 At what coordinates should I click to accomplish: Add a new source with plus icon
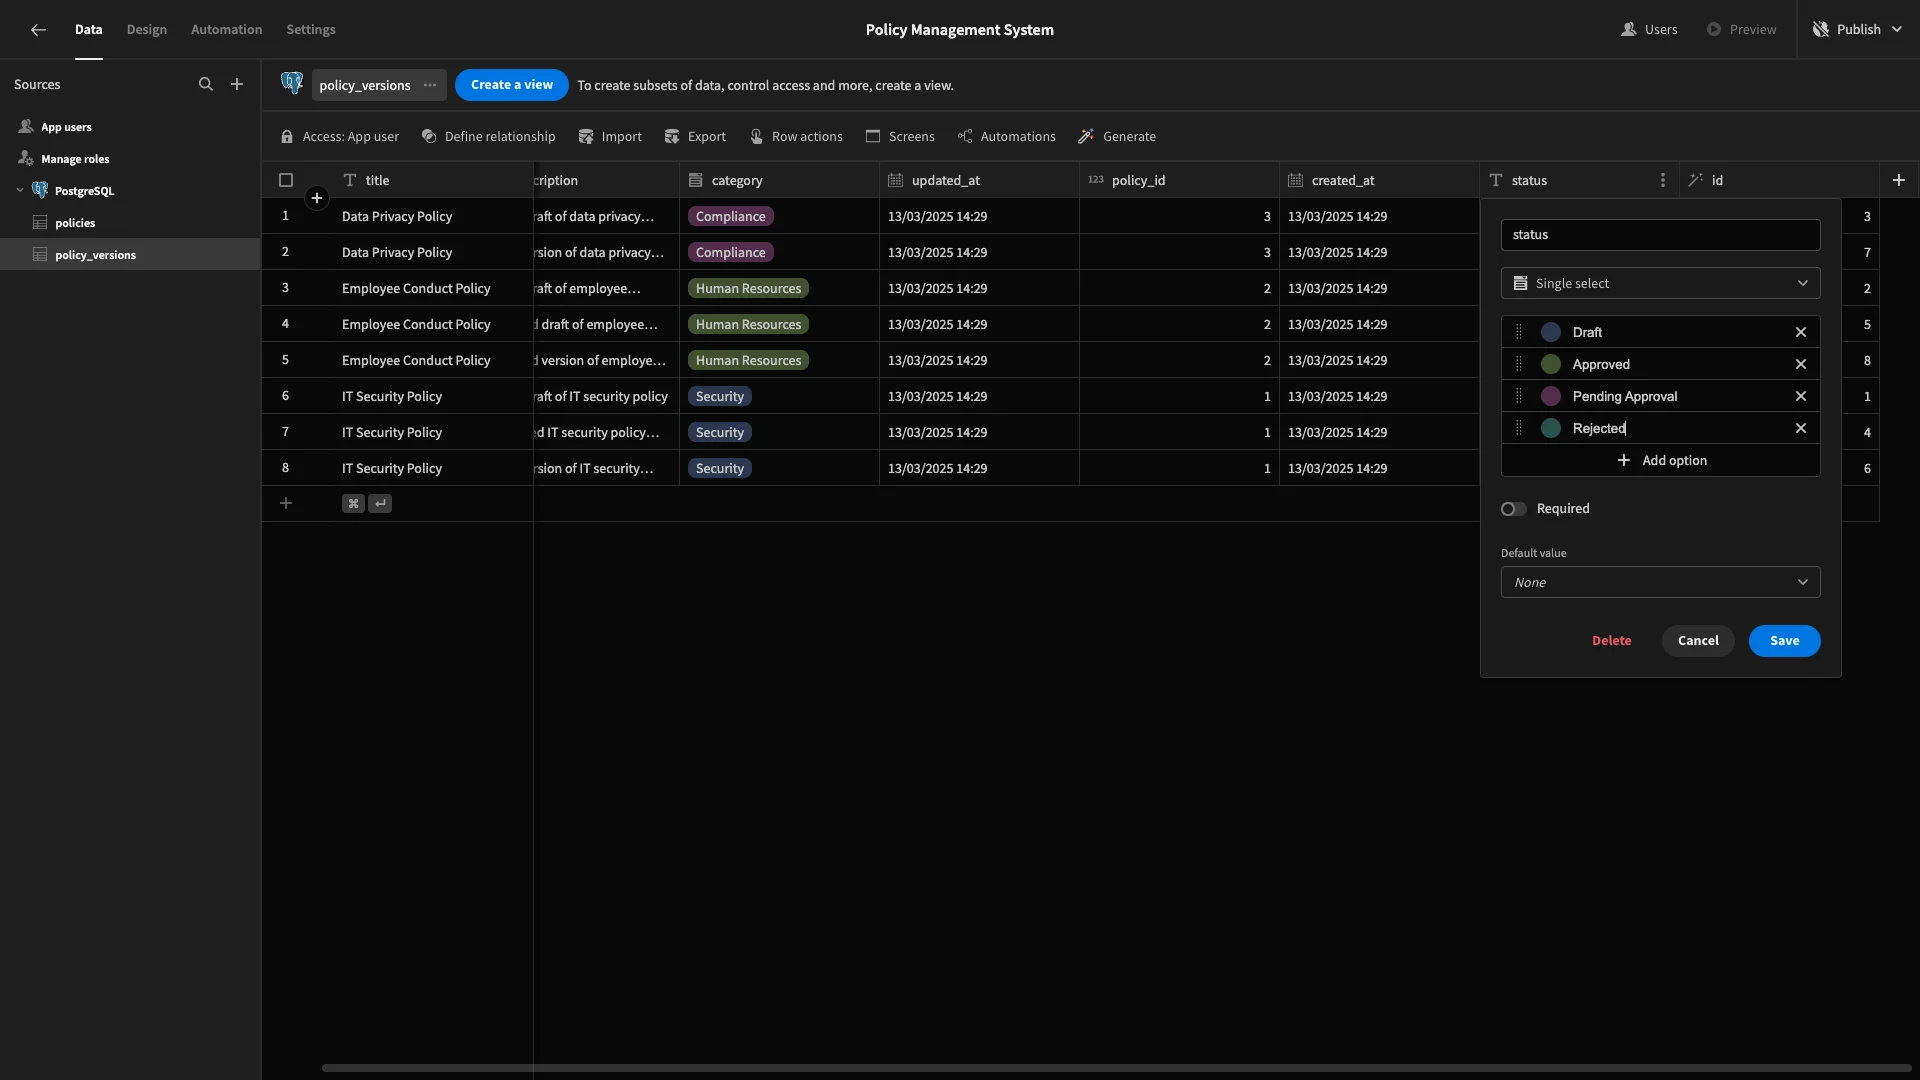[x=237, y=85]
